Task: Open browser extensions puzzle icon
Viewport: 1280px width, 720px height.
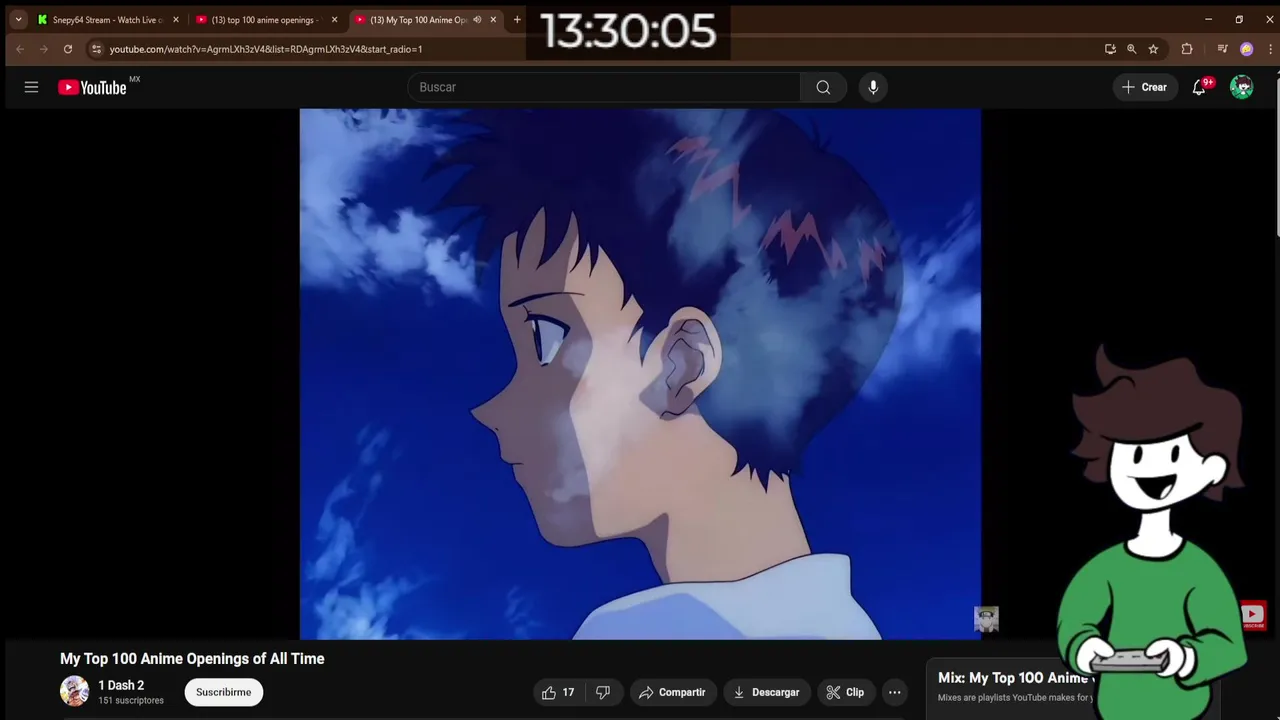Action: (1187, 49)
